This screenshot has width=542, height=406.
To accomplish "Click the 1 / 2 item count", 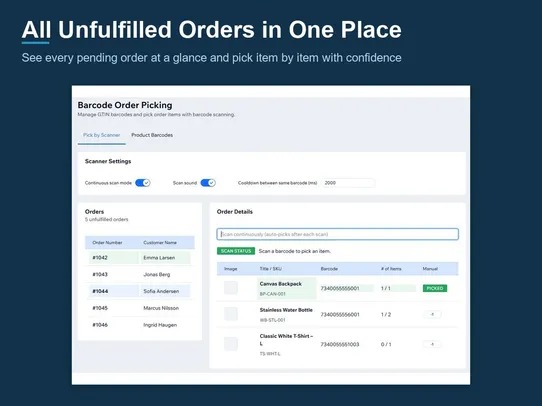I will [x=386, y=314].
